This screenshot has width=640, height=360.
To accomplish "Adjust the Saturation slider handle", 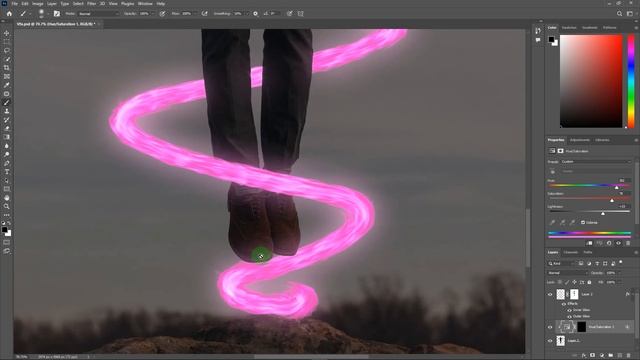I will click(612, 200).
